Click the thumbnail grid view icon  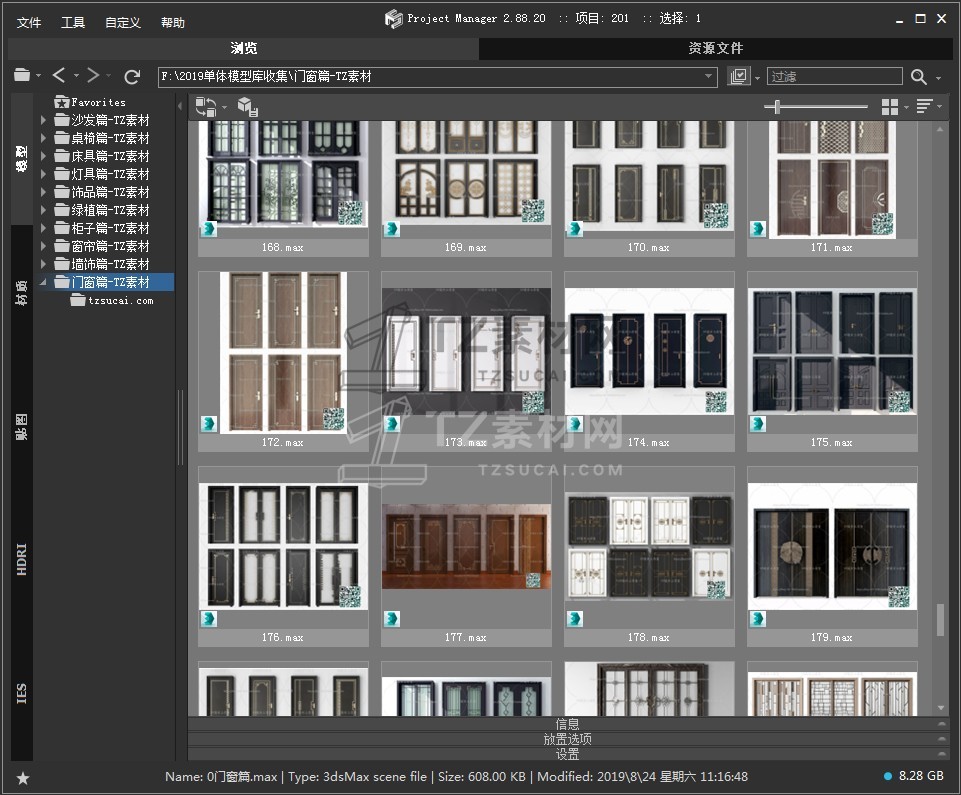pos(889,106)
